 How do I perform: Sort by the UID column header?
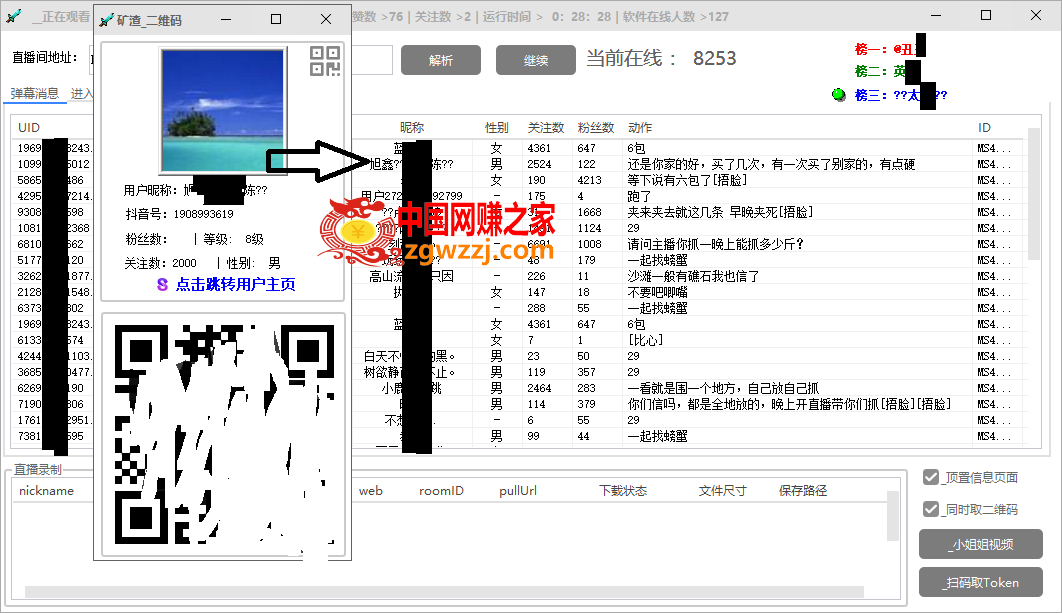(x=29, y=127)
